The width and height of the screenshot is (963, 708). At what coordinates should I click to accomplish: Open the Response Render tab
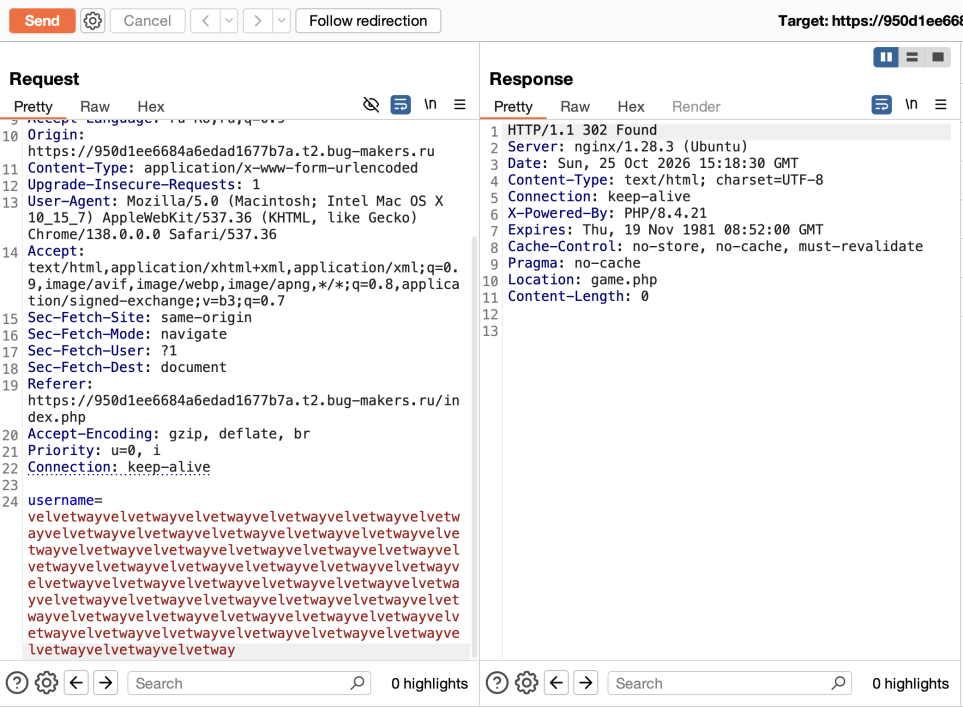point(696,107)
